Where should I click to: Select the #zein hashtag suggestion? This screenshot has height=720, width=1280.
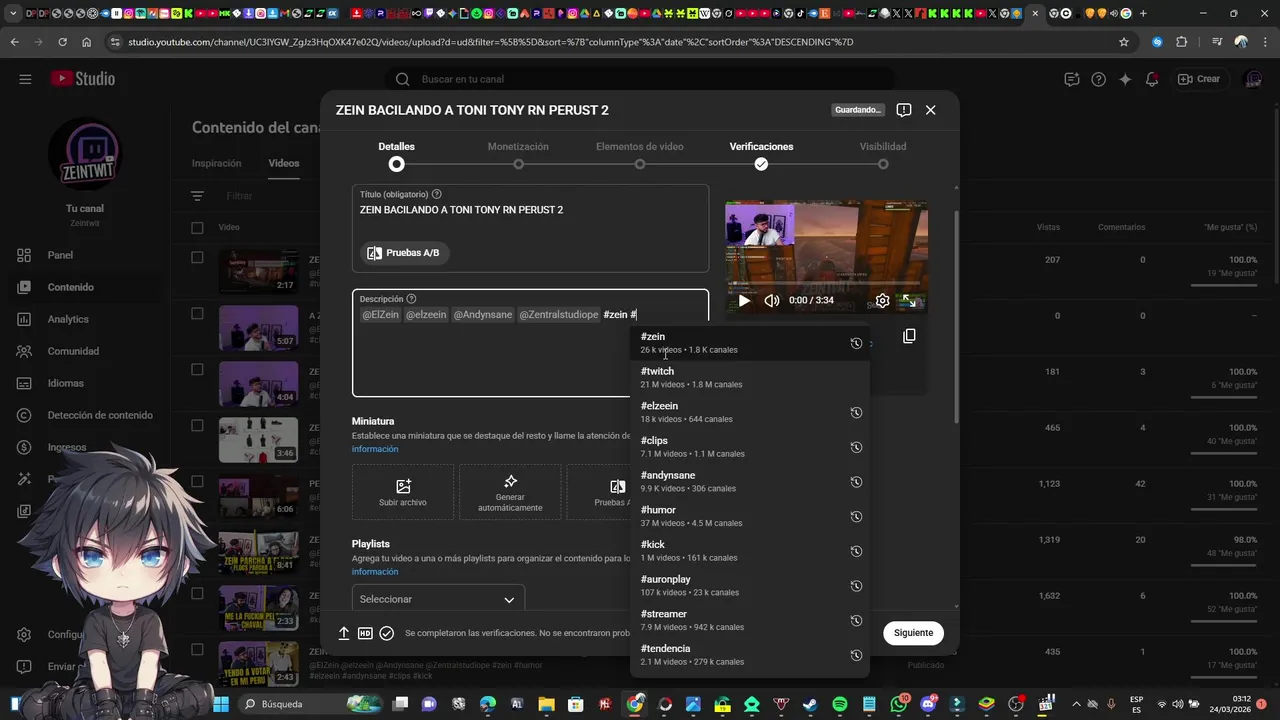(750, 343)
